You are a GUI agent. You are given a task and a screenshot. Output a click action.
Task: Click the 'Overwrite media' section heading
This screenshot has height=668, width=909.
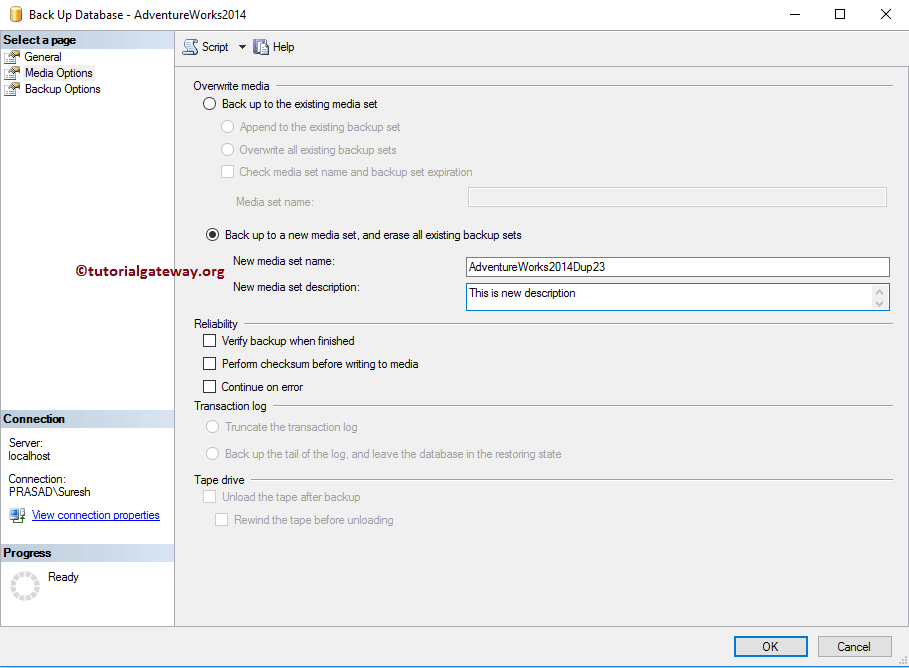pos(231,86)
